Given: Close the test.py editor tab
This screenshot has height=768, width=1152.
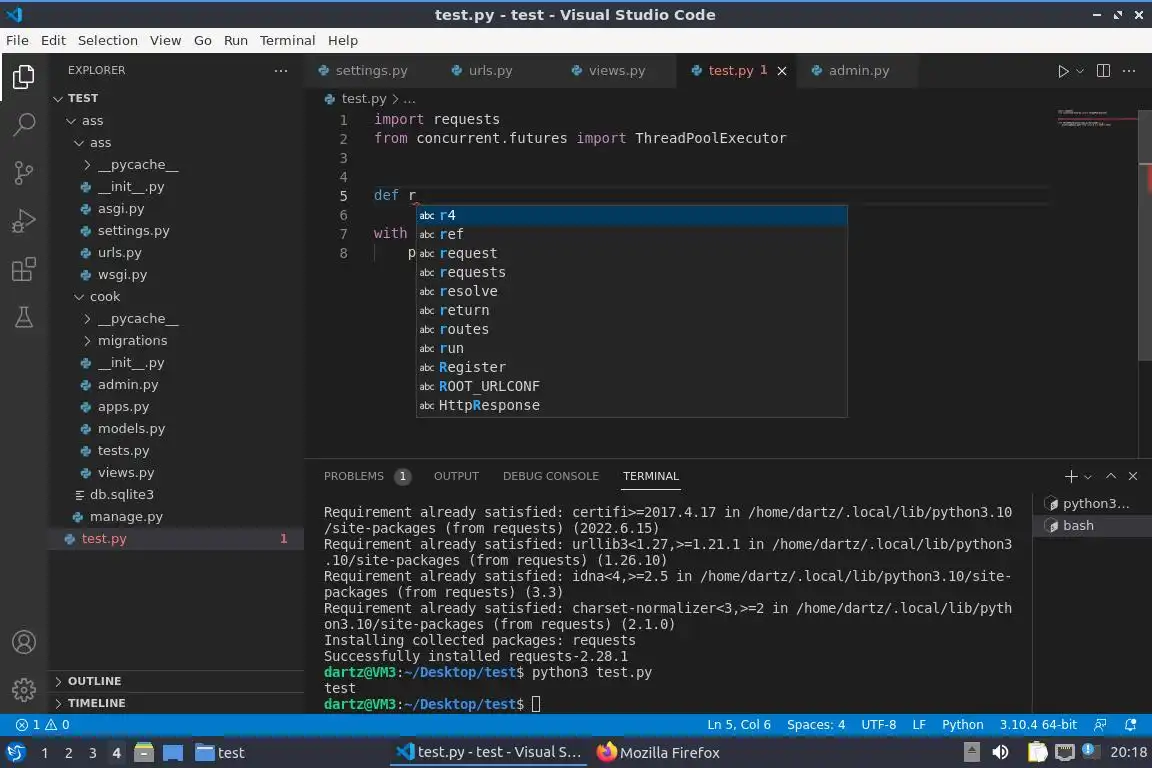Looking at the screenshot, I should [x=782, y=71].
